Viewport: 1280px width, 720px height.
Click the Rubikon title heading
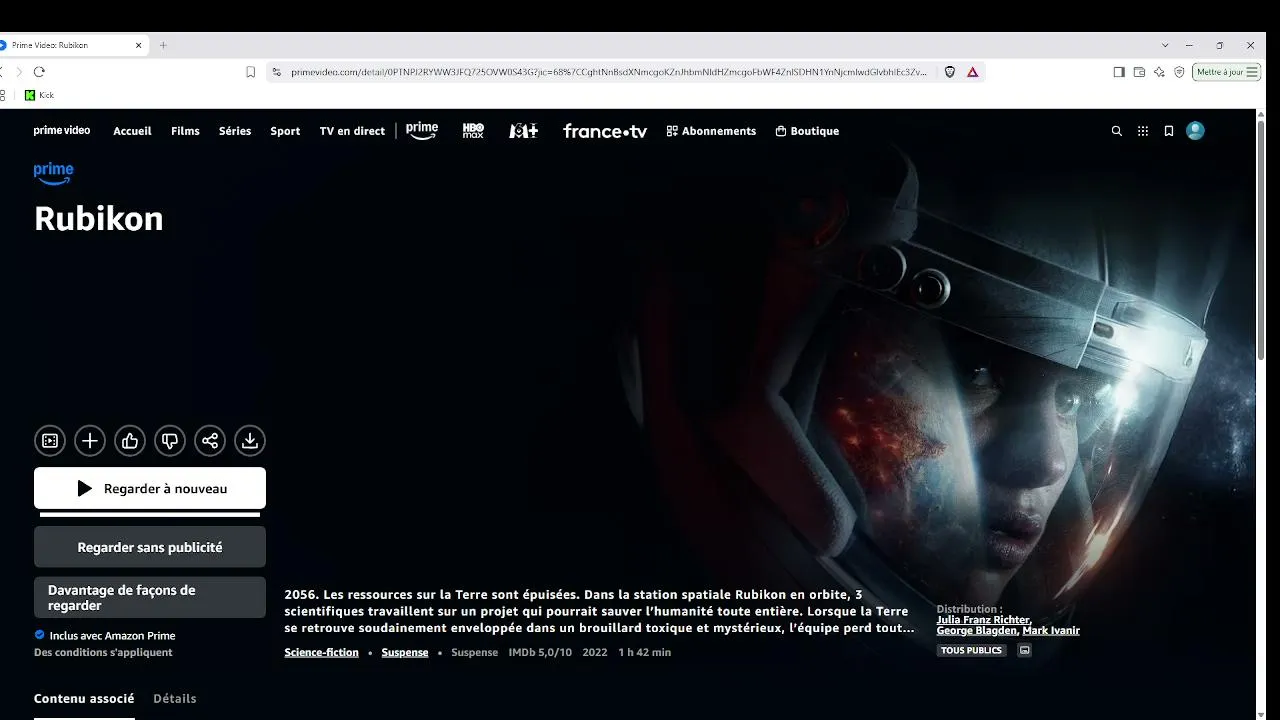pos(98,219)
